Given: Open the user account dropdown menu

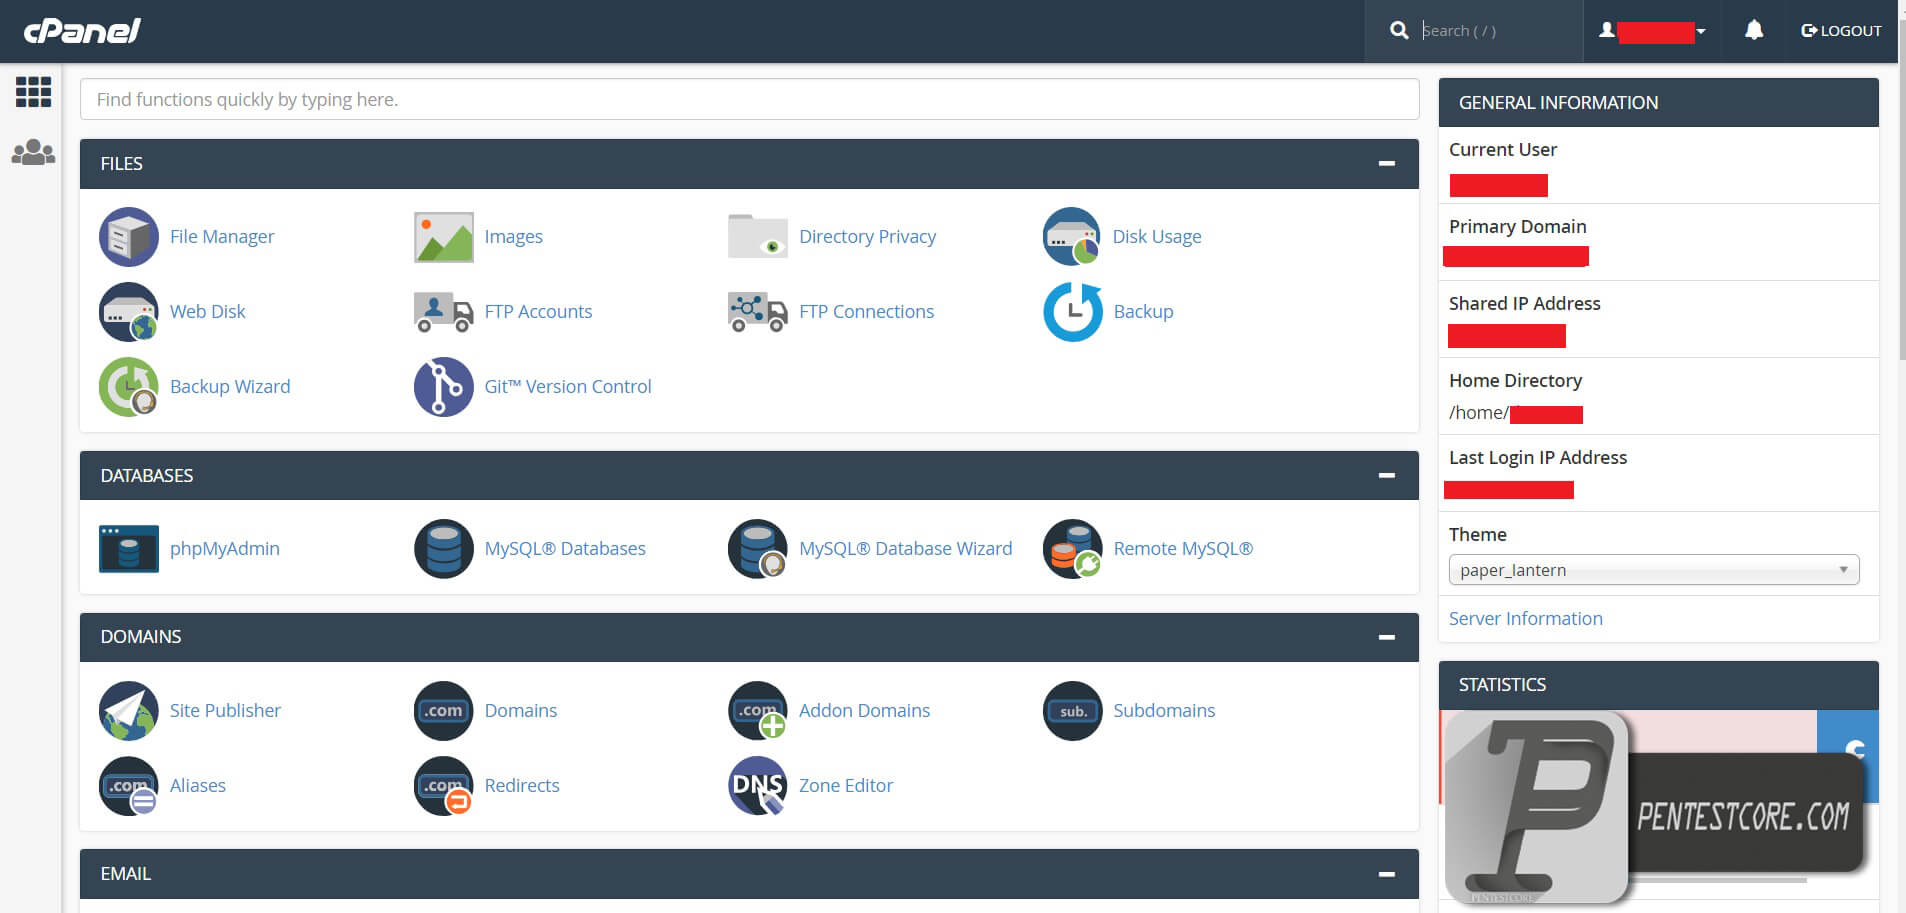Looking at the screenshot, I should [x=1652, y=31].
